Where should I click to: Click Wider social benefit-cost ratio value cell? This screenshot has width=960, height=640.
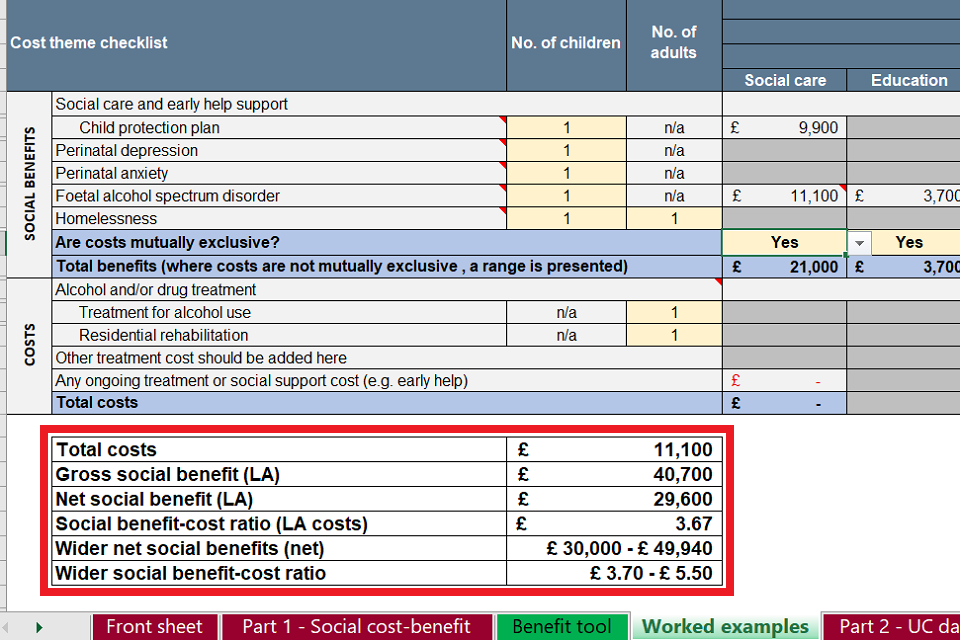[x=619, y=574]
